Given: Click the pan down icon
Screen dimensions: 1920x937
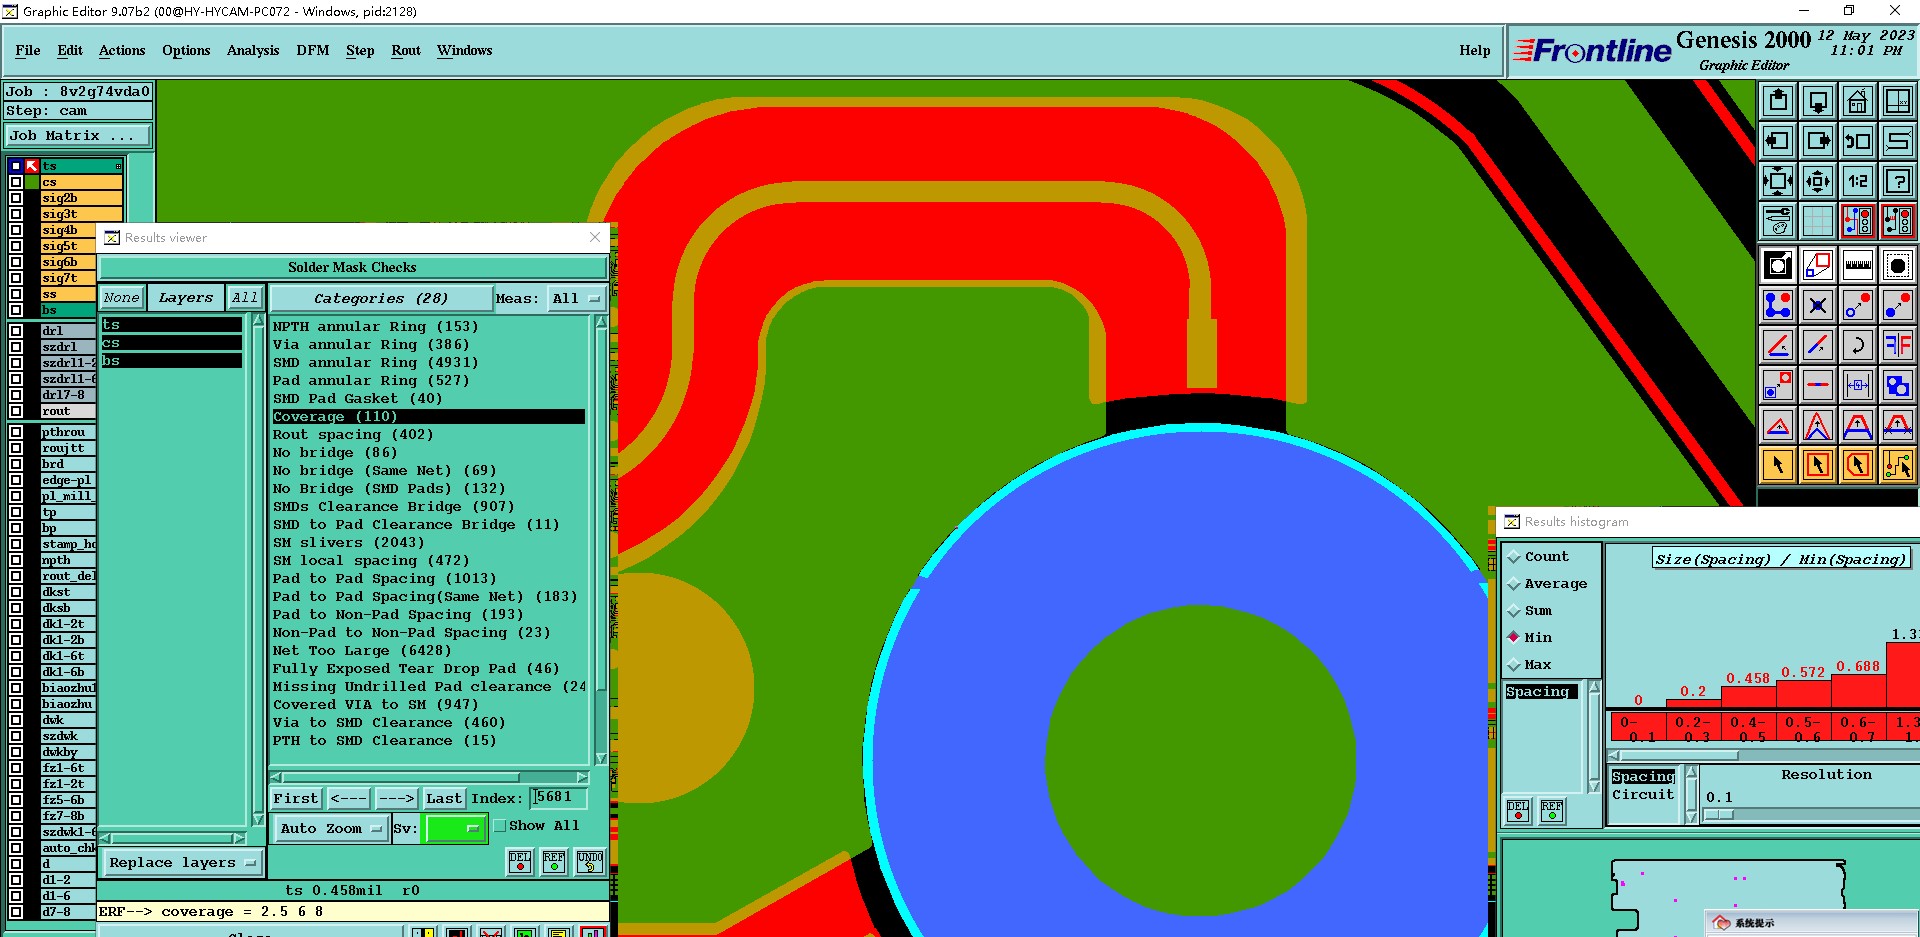Looking at the screenshot, I should coord(1818,101).
